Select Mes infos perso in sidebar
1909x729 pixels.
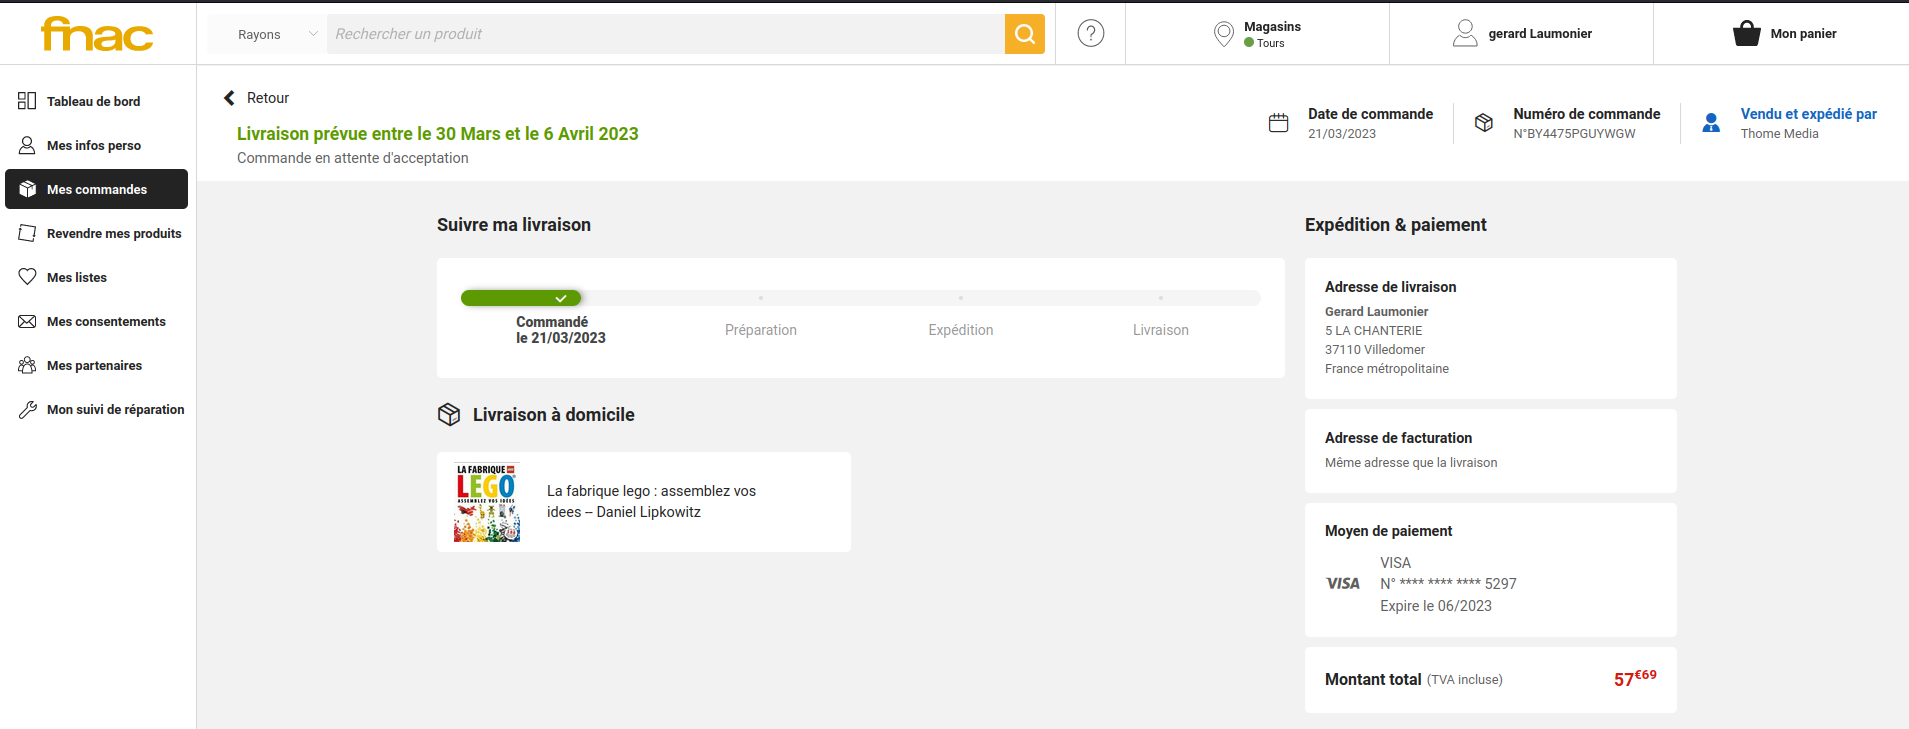click(94, 145)
